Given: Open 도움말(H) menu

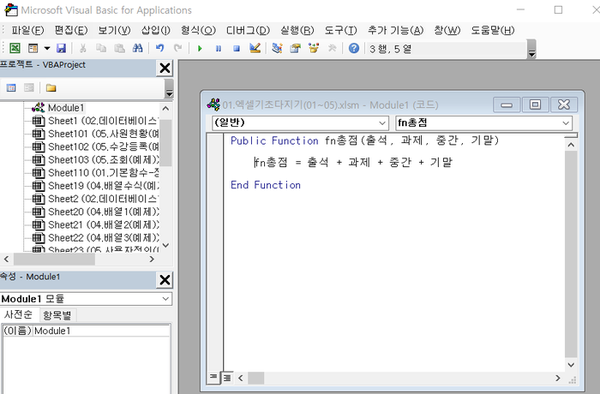Looking at the screenshot, I should tap(492, 30).
